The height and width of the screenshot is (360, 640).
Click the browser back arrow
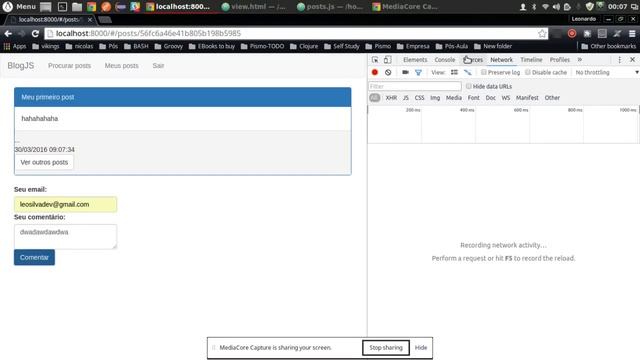[8, 33]
